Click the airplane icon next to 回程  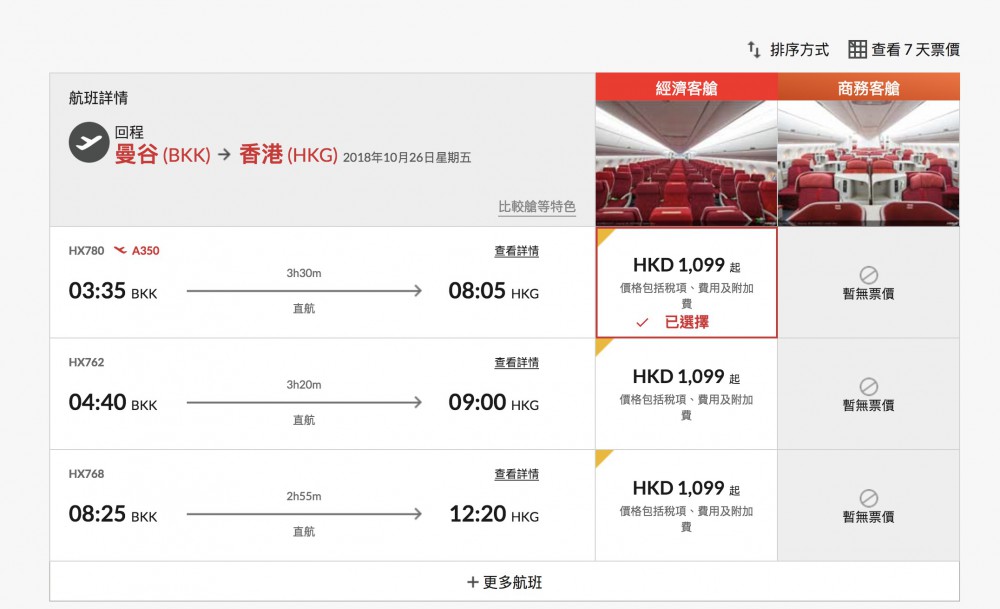pyautogui.click(x=89, y=143)
